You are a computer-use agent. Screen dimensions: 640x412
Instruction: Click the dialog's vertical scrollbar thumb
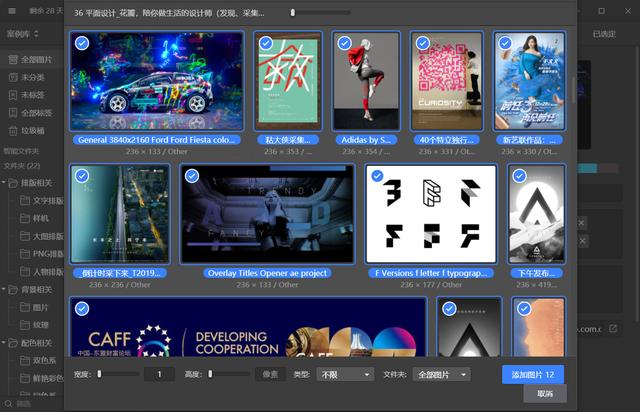pos(573,90)
